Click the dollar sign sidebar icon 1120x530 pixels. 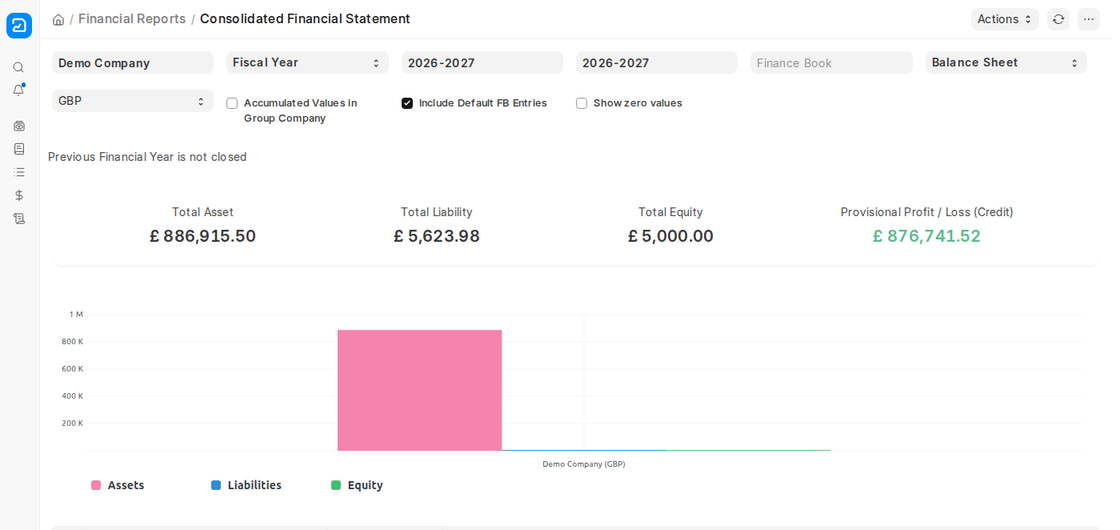(x=19, y=195)
